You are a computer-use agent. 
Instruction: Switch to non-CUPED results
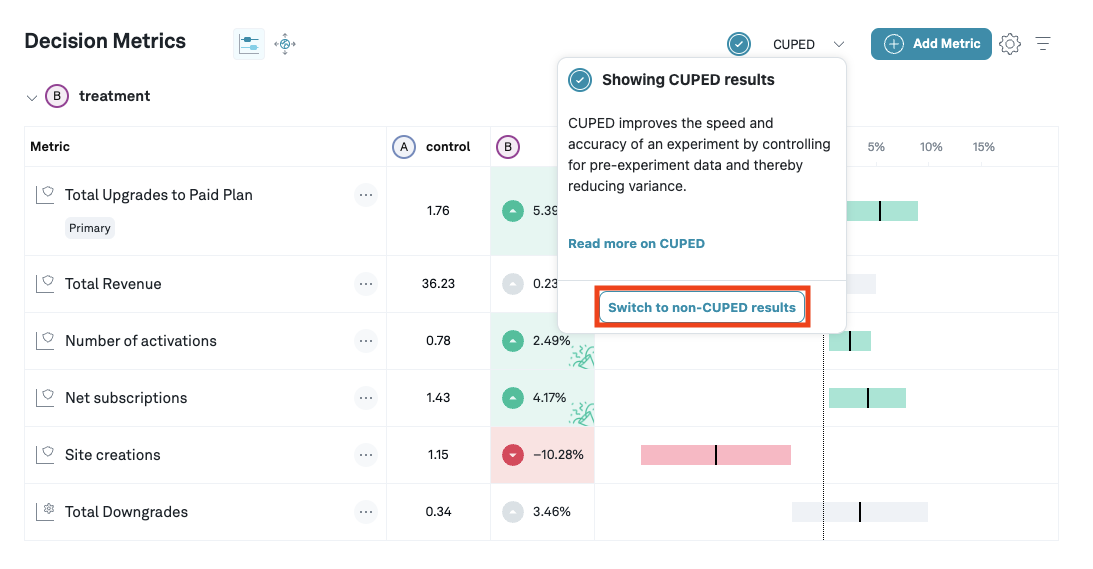[x=702, y=307]
